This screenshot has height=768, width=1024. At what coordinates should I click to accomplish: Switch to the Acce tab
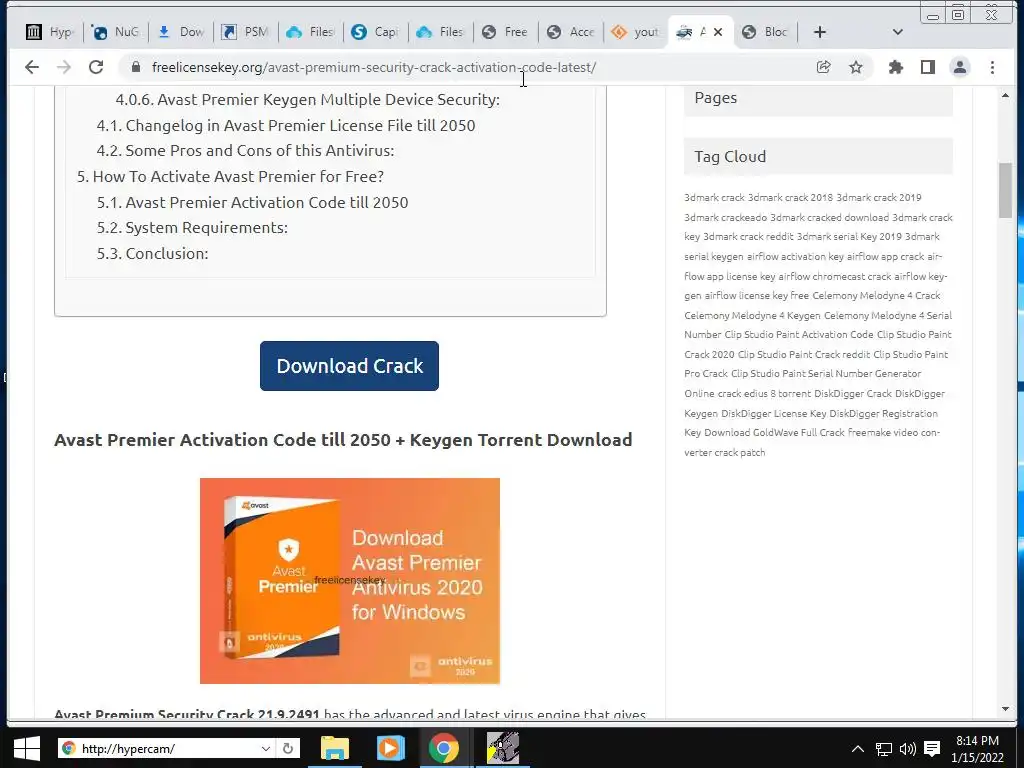tap(570, 32)
